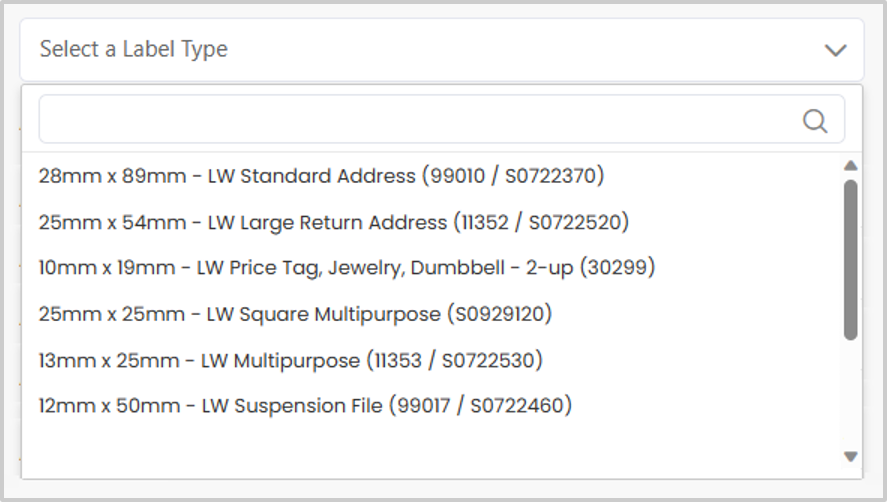This screenshot has width=888, height=502.
Task: Select the label numbered S0929120
Action: (x=295, y=314)
